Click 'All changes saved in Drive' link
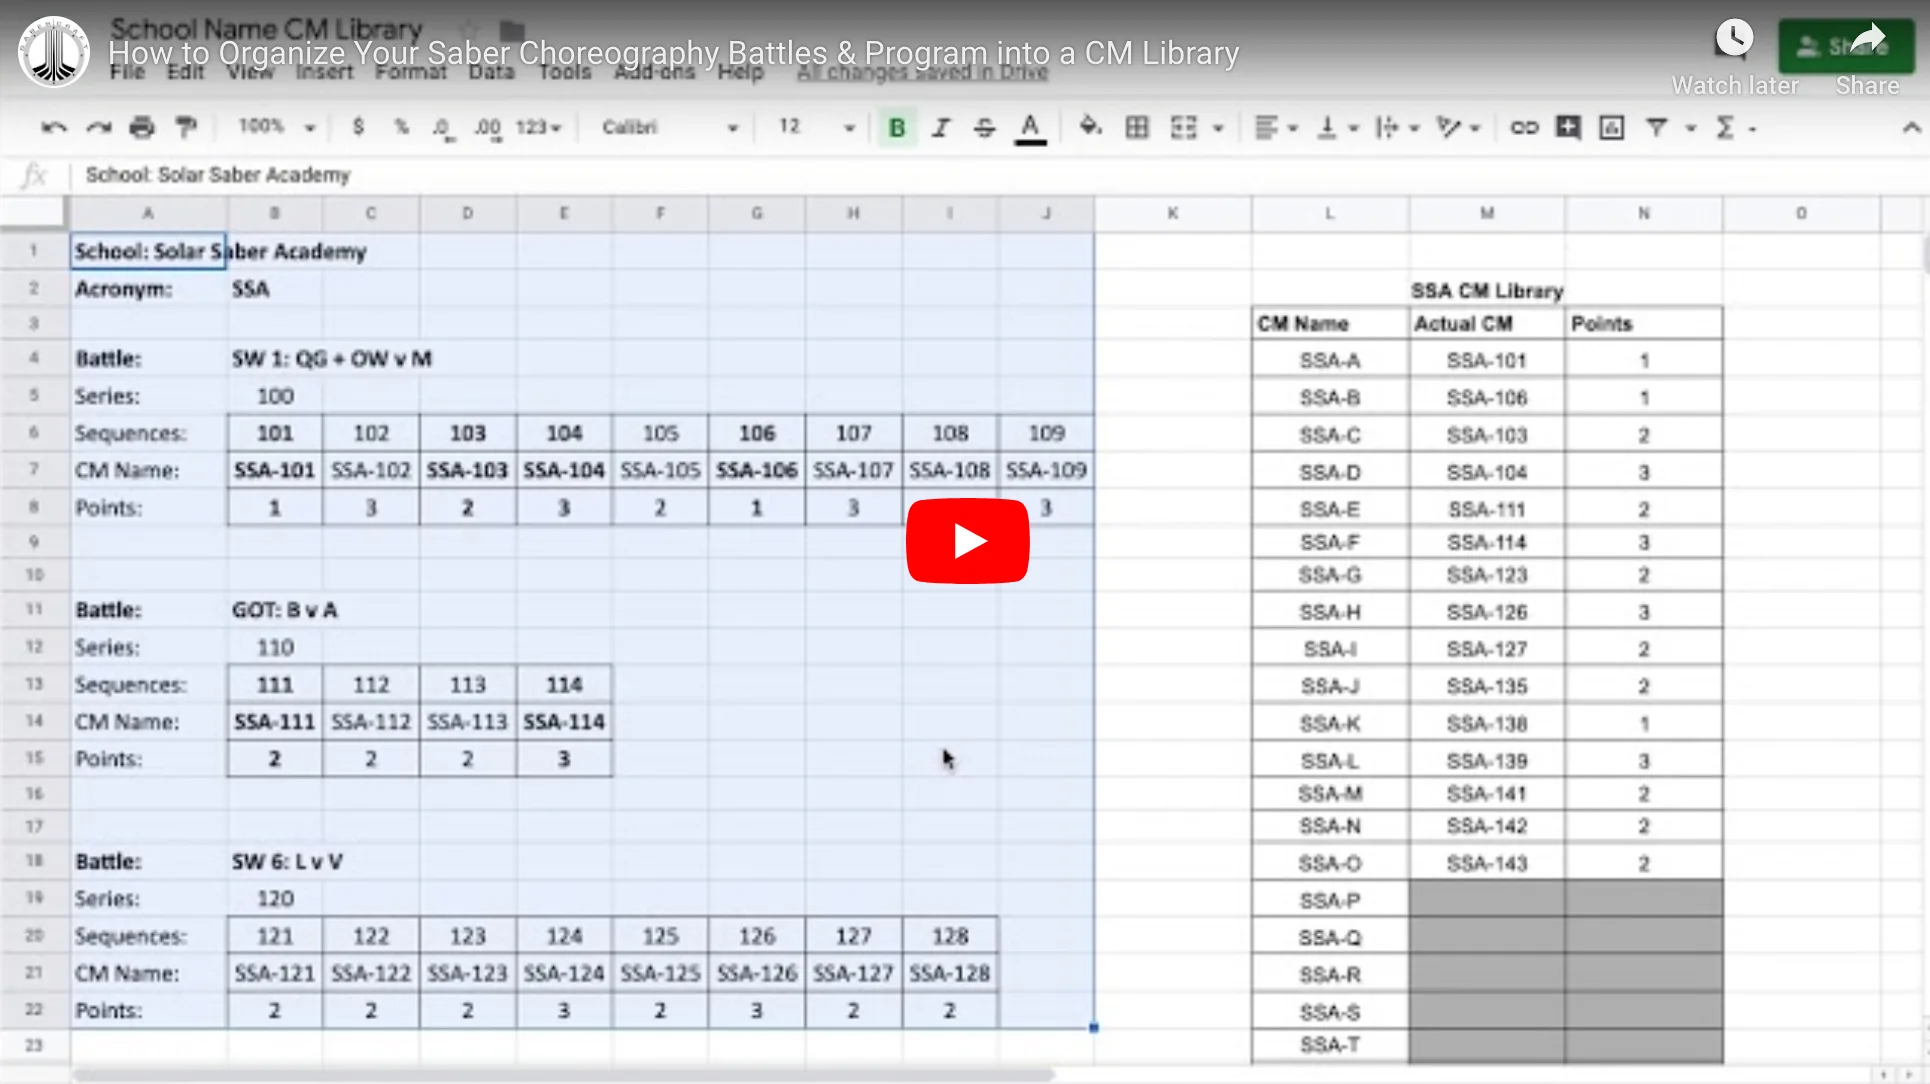This screenshot has width=1930, height=1084. tap(922, 72)
